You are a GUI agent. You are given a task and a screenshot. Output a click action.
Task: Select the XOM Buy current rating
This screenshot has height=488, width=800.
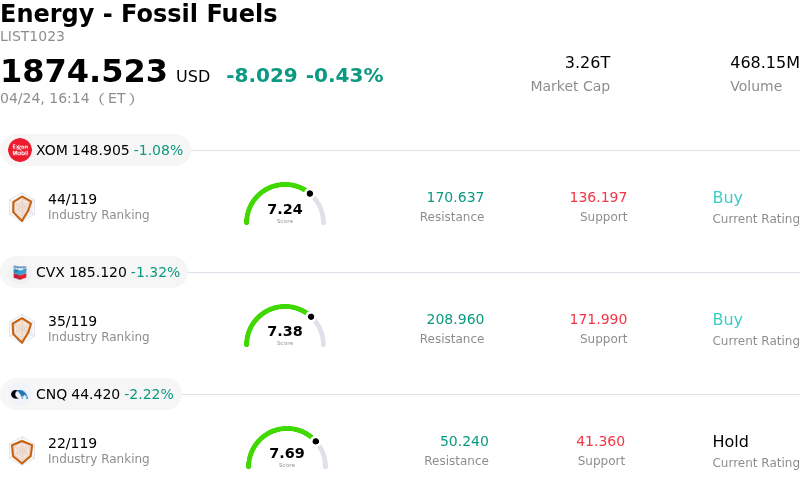pos(727,198)
